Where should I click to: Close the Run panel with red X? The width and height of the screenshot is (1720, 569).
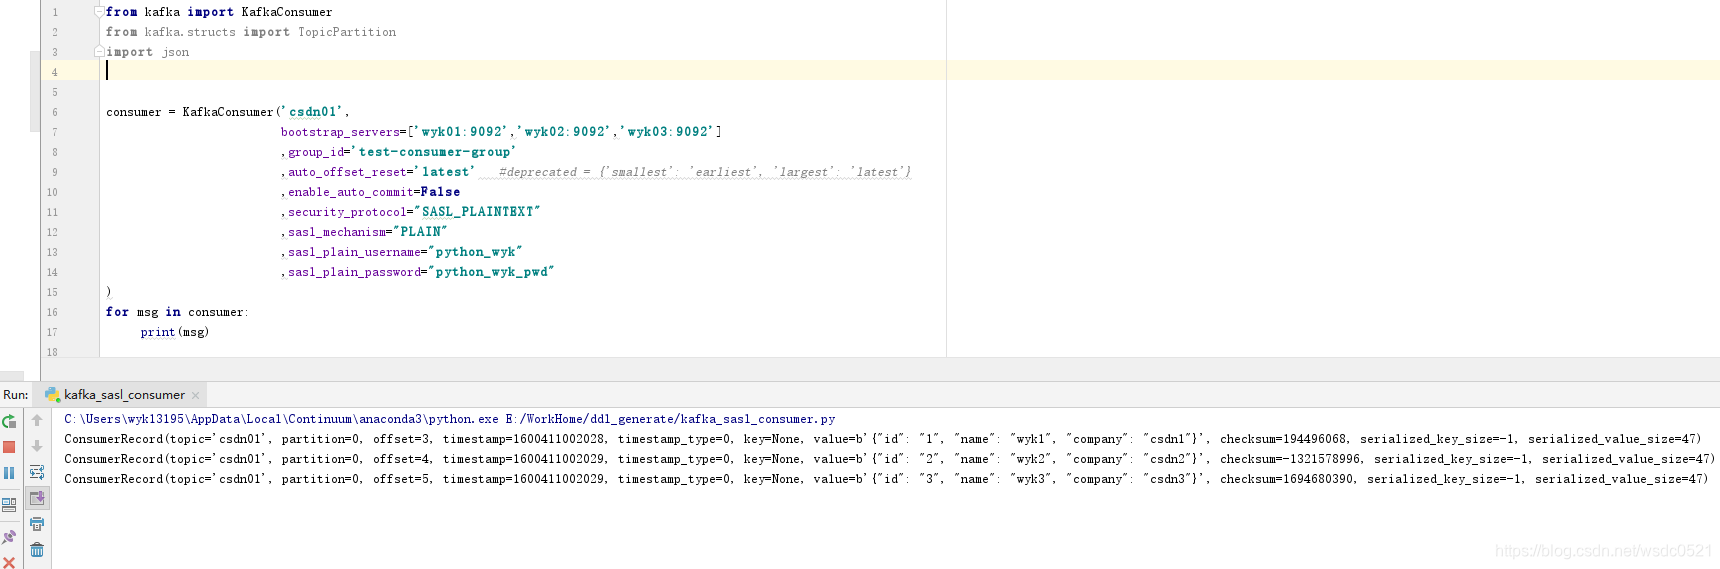click(9, 563)
